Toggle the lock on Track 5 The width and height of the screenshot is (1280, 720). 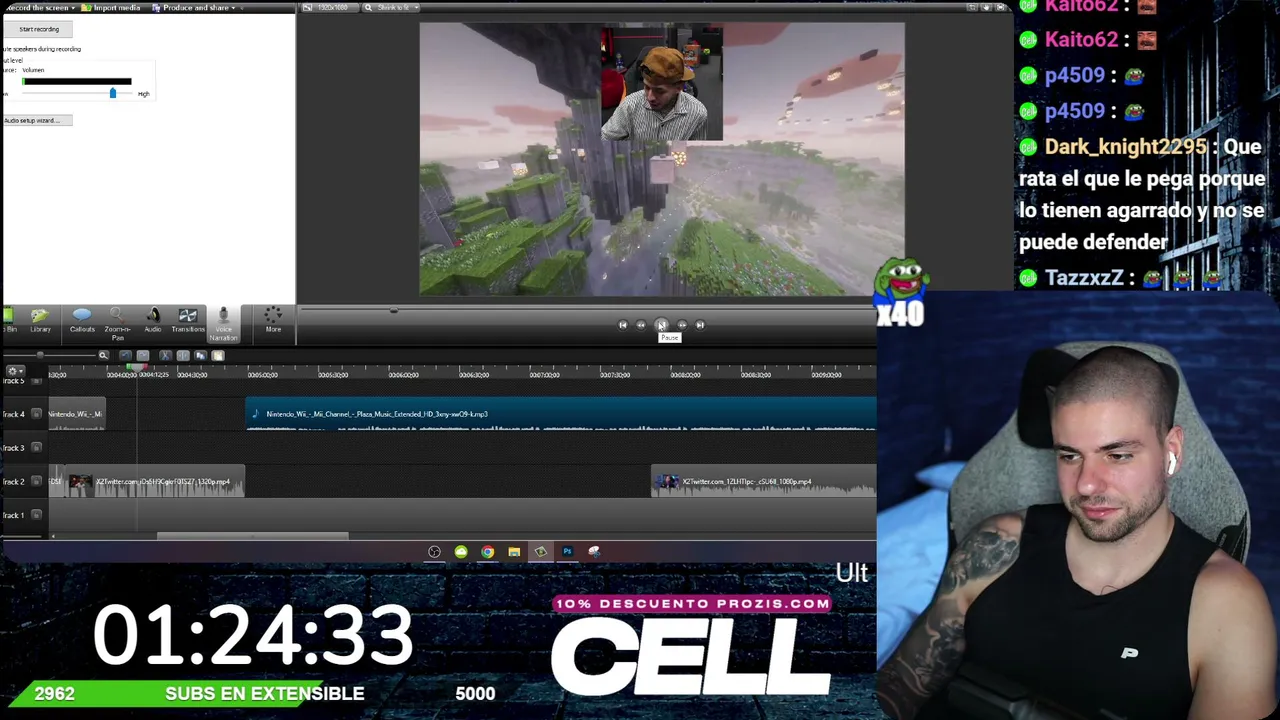(37, 381)
